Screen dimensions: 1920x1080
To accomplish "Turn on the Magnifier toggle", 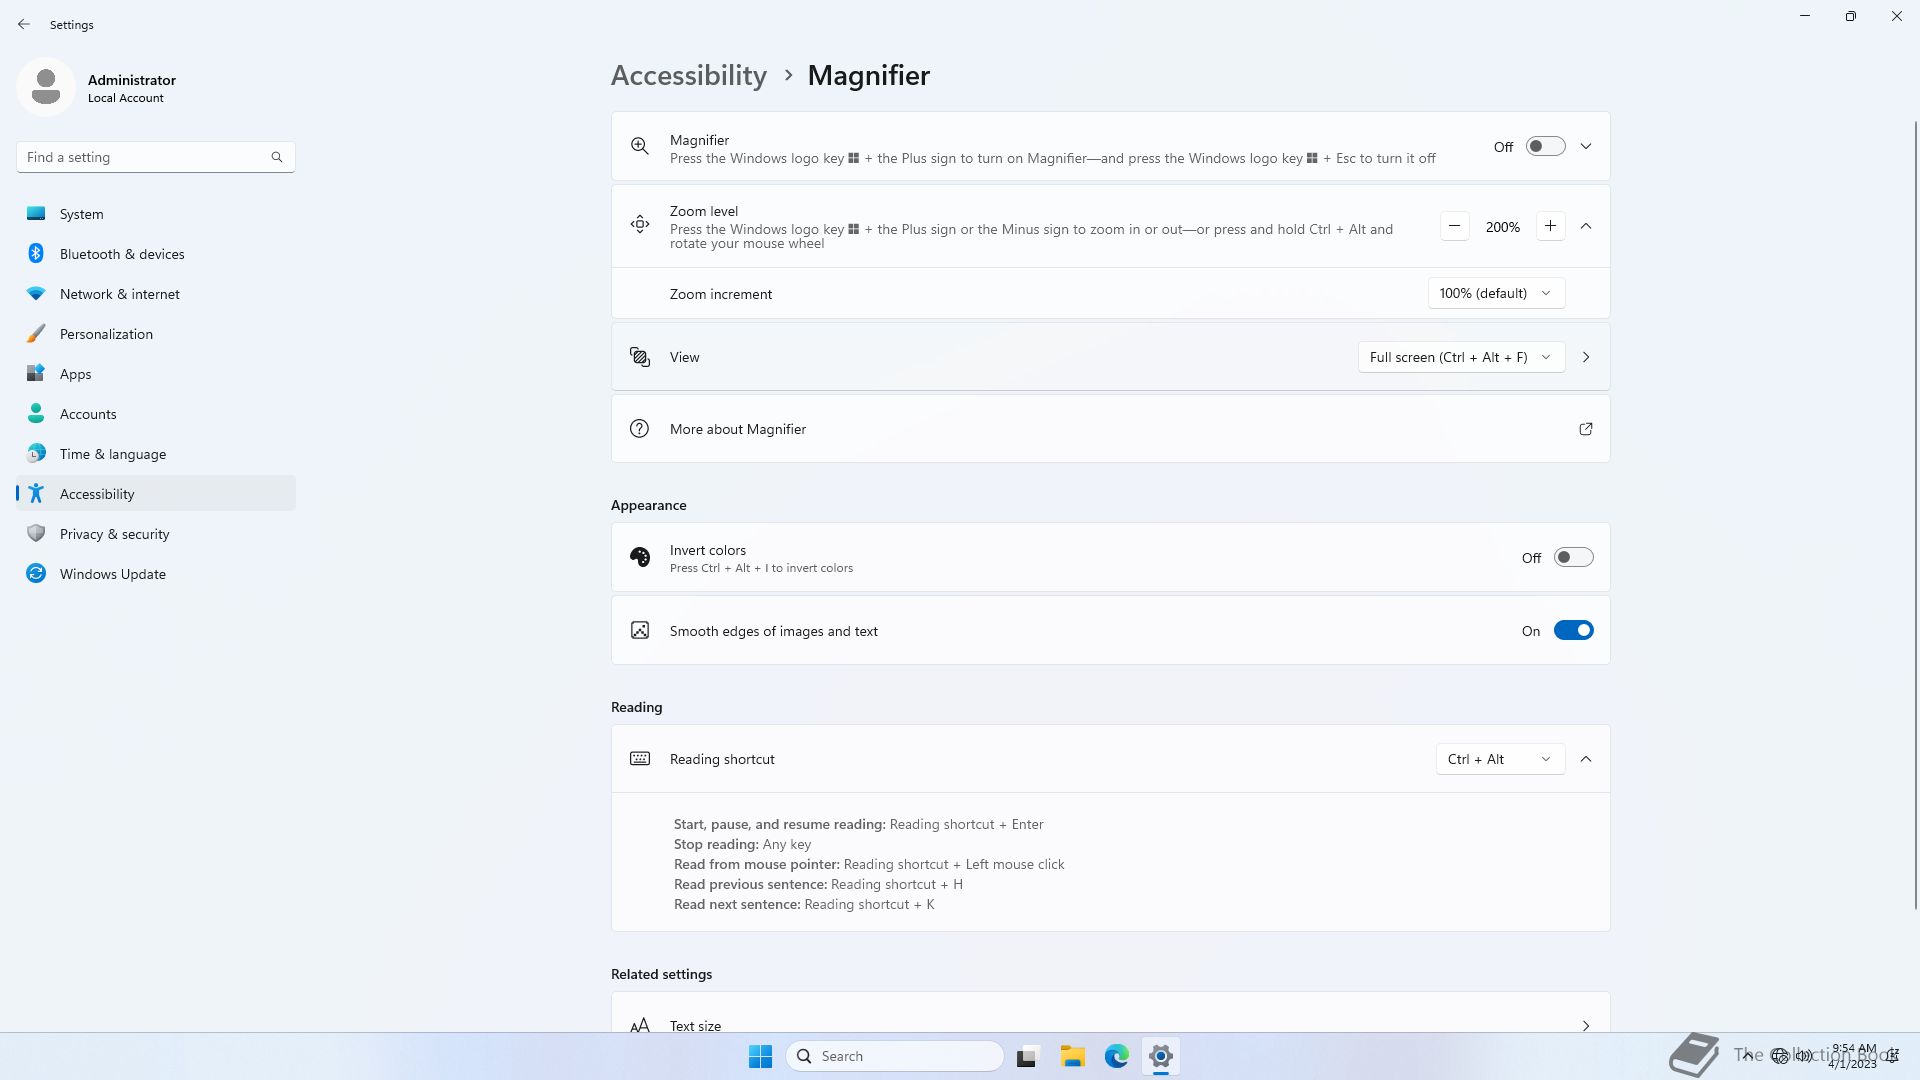I will [x=1545, y=147].
